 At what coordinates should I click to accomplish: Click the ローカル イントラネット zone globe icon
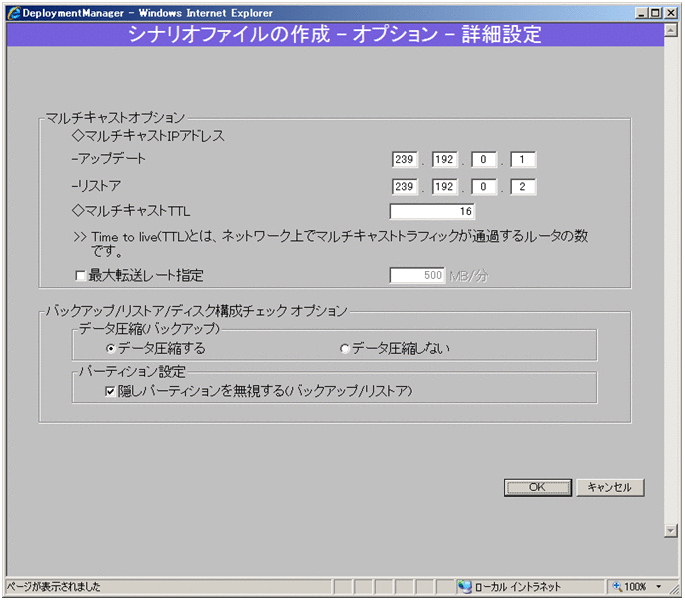(465, 587)
